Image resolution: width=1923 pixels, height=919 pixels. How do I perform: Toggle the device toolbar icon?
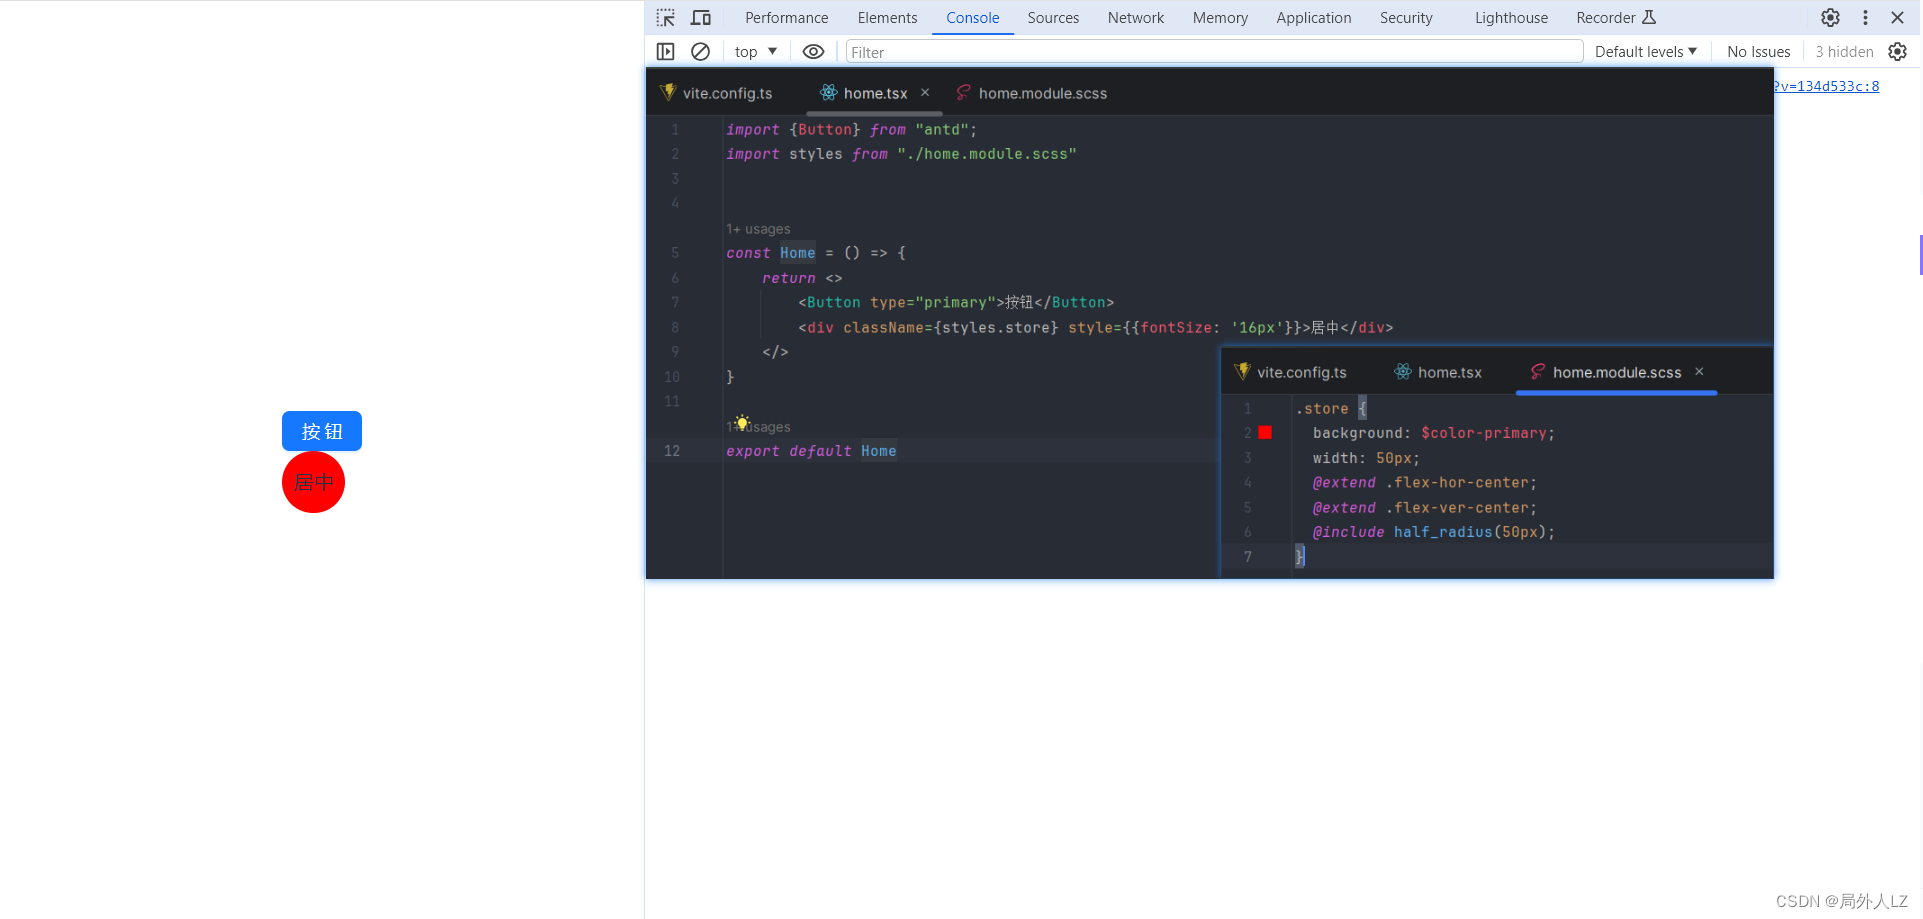coord(701,18)
